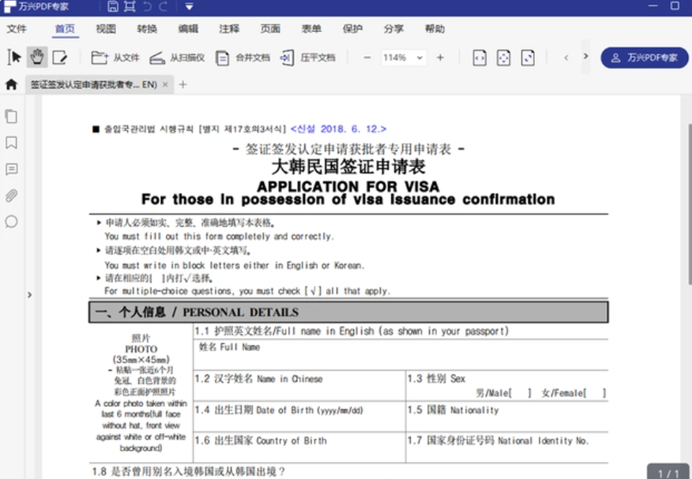Click the save icon in title bar
The image size is (692, 479).
point(113,6)
